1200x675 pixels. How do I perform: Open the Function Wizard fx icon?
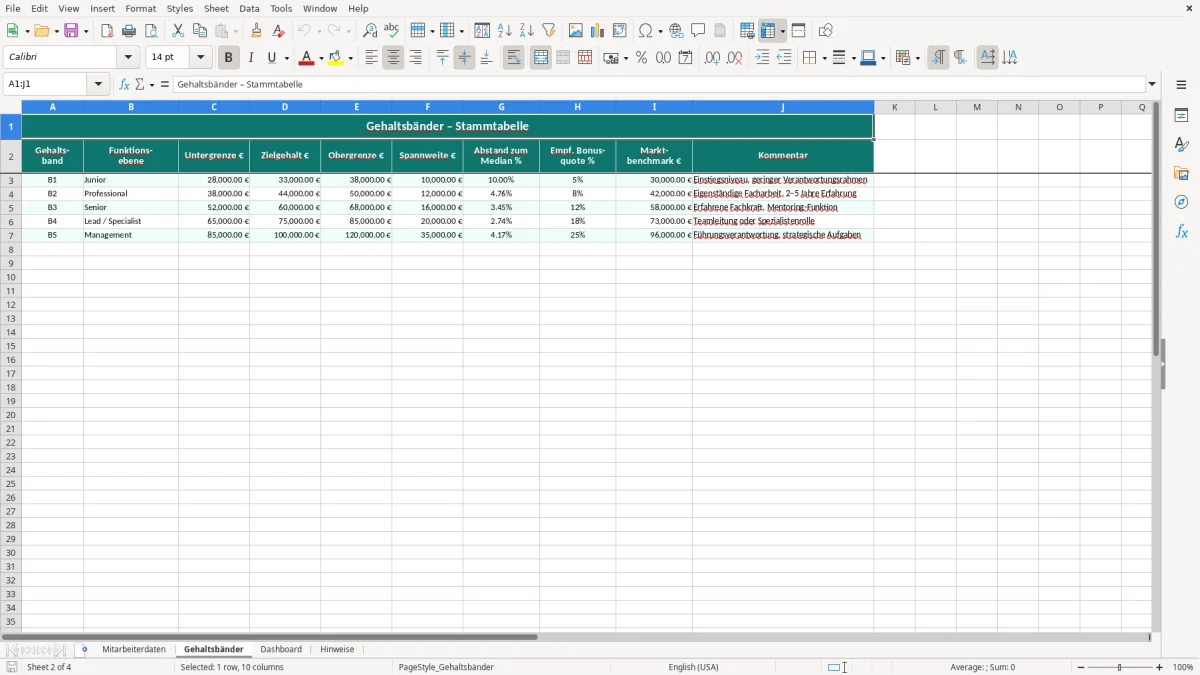(124, 85)
